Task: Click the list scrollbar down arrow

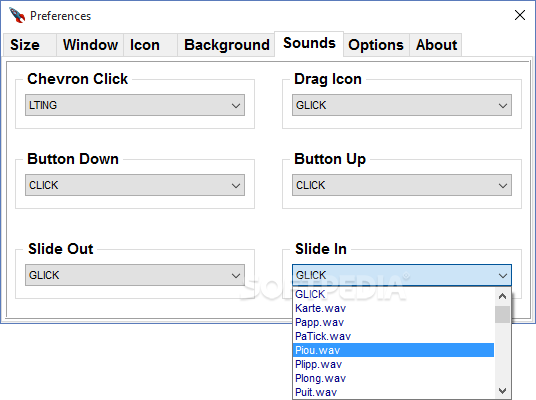Action: click(x=502, y=390)
